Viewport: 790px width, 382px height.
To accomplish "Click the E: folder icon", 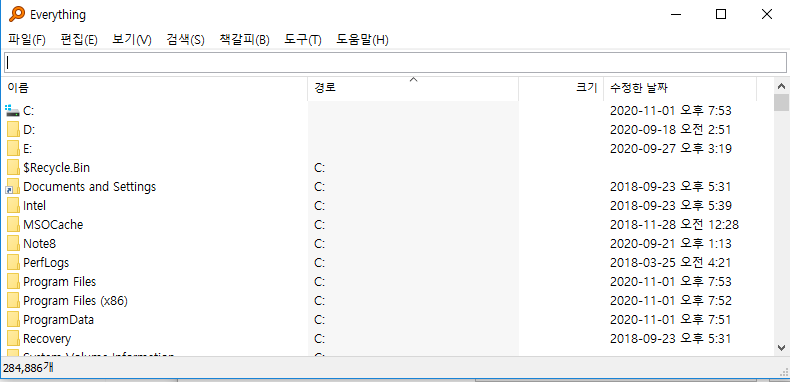I will tap(14, 149).
